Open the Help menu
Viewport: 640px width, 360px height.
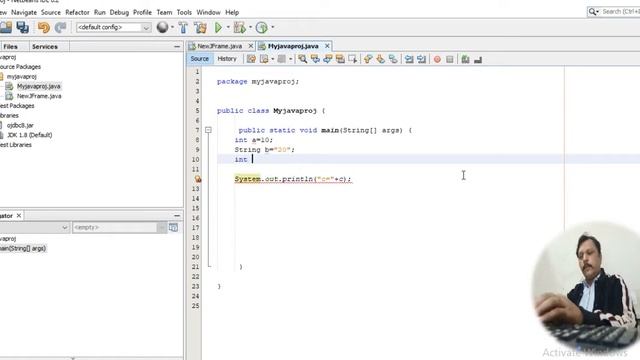click(x=232, y=12)
